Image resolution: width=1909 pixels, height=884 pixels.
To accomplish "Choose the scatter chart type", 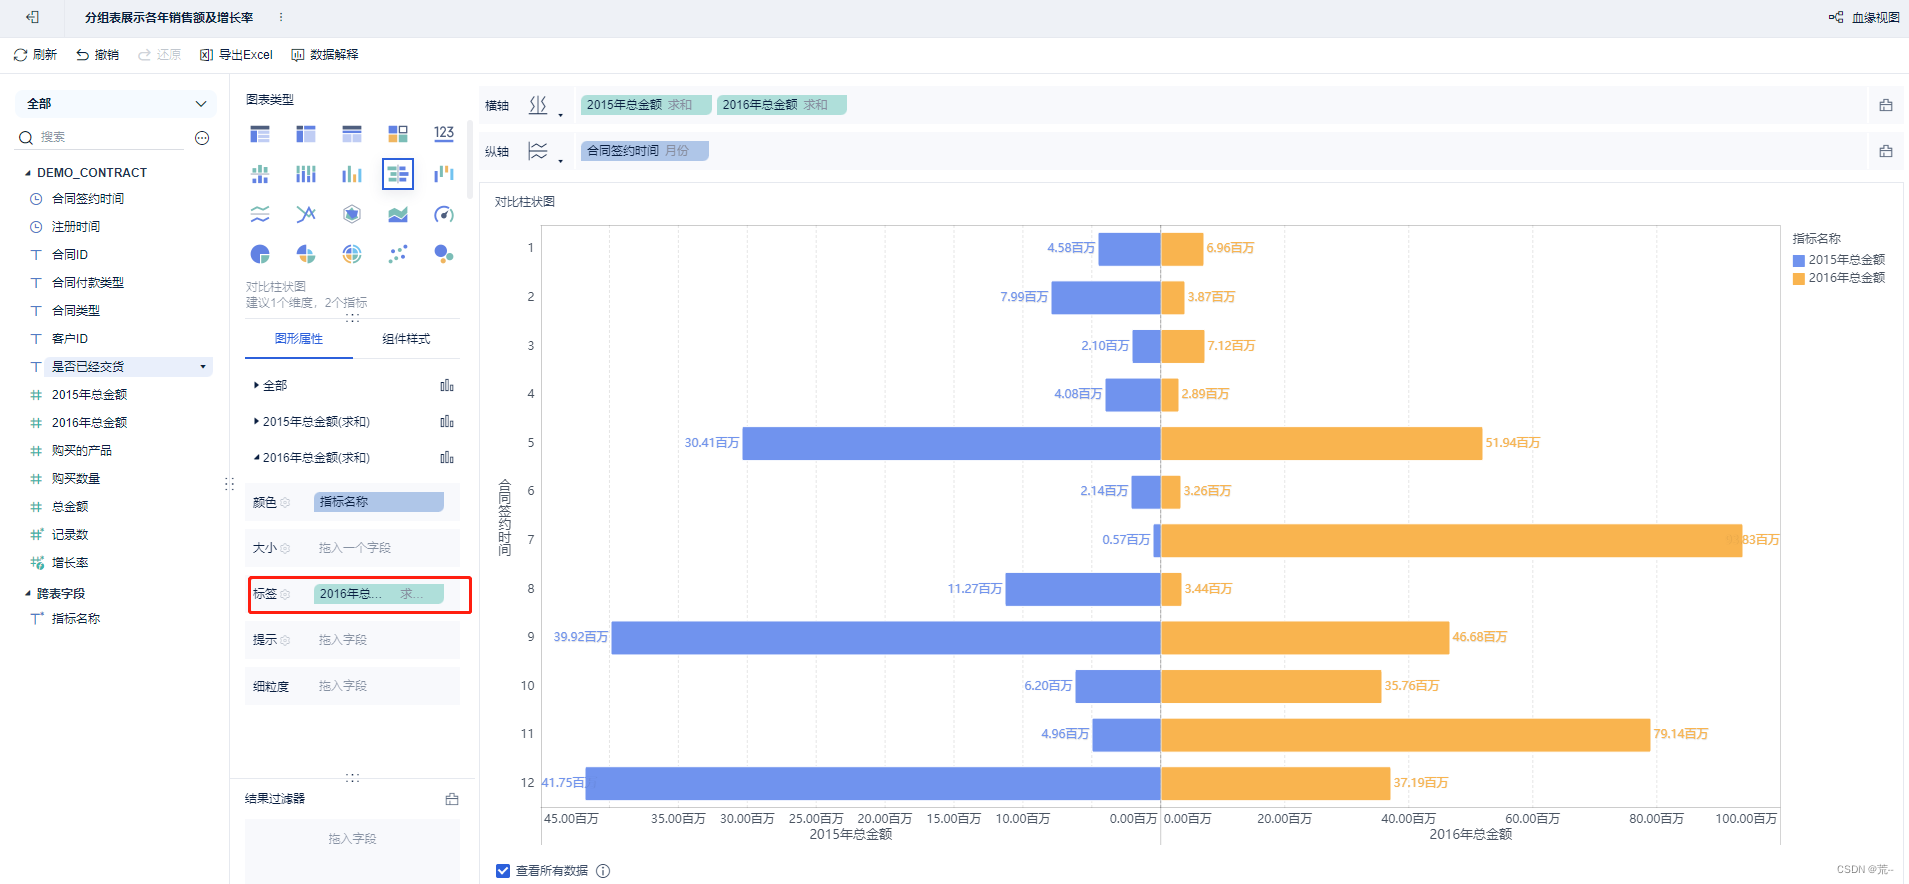I will [398, 254].
